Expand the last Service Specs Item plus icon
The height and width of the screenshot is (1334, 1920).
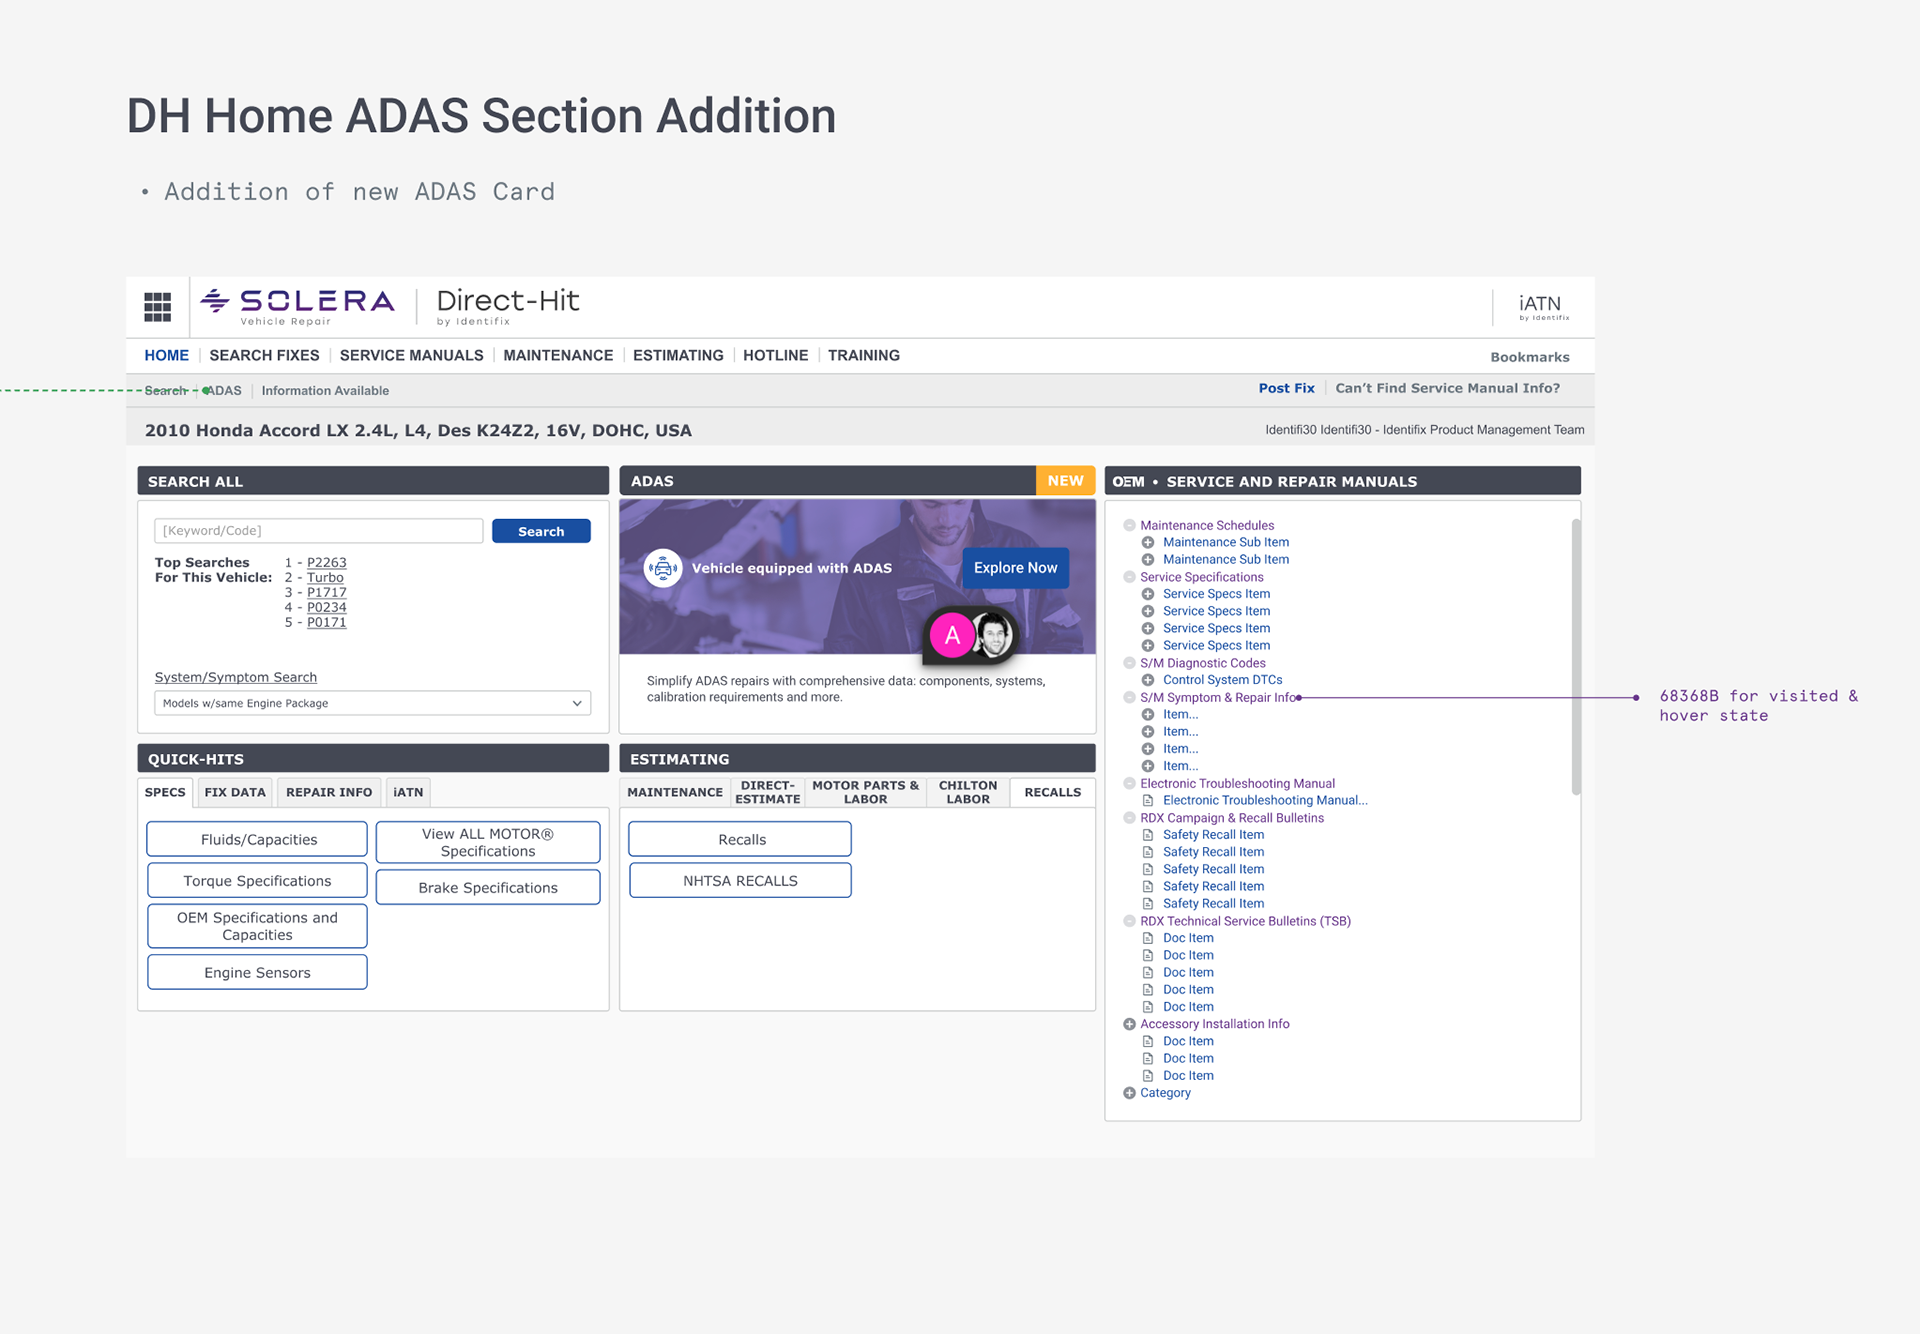[x=1148, y=646]
